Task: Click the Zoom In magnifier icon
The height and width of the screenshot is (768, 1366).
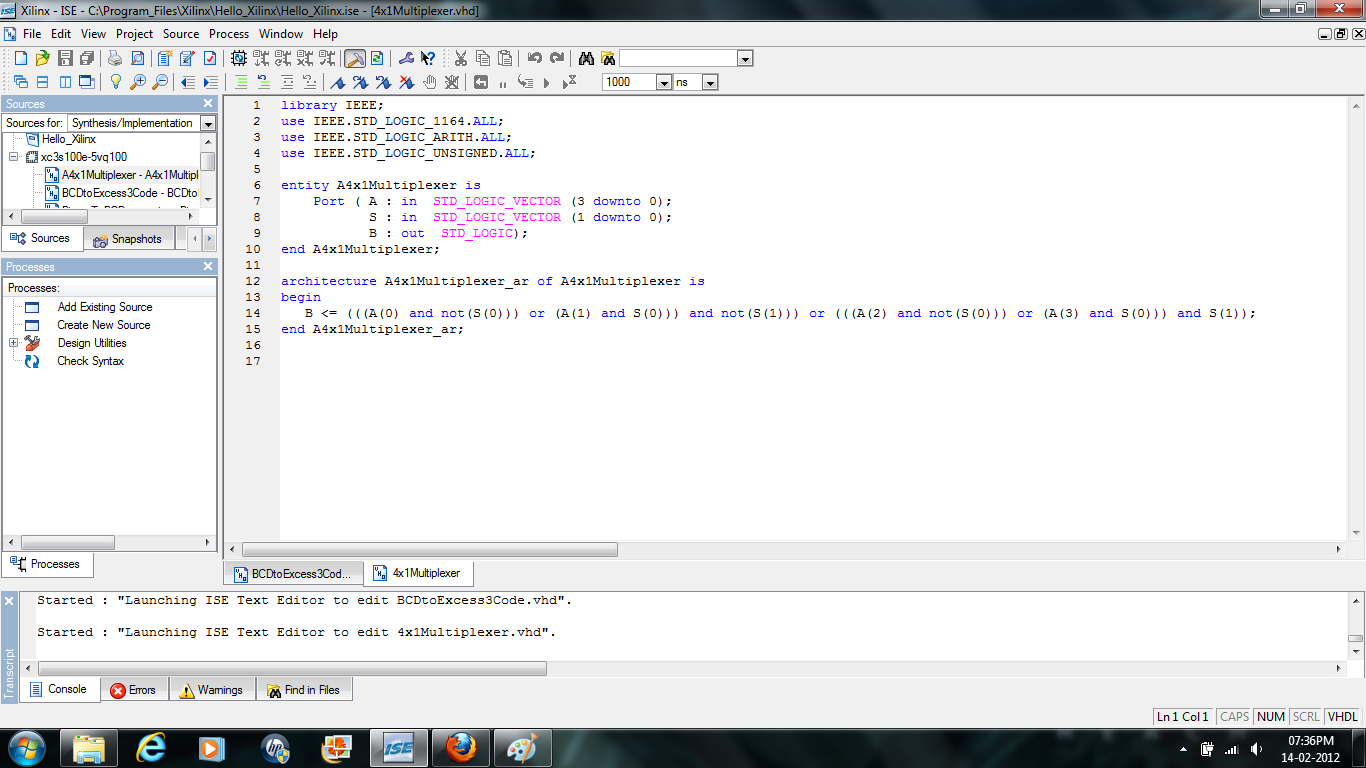Action: point(137,82)
